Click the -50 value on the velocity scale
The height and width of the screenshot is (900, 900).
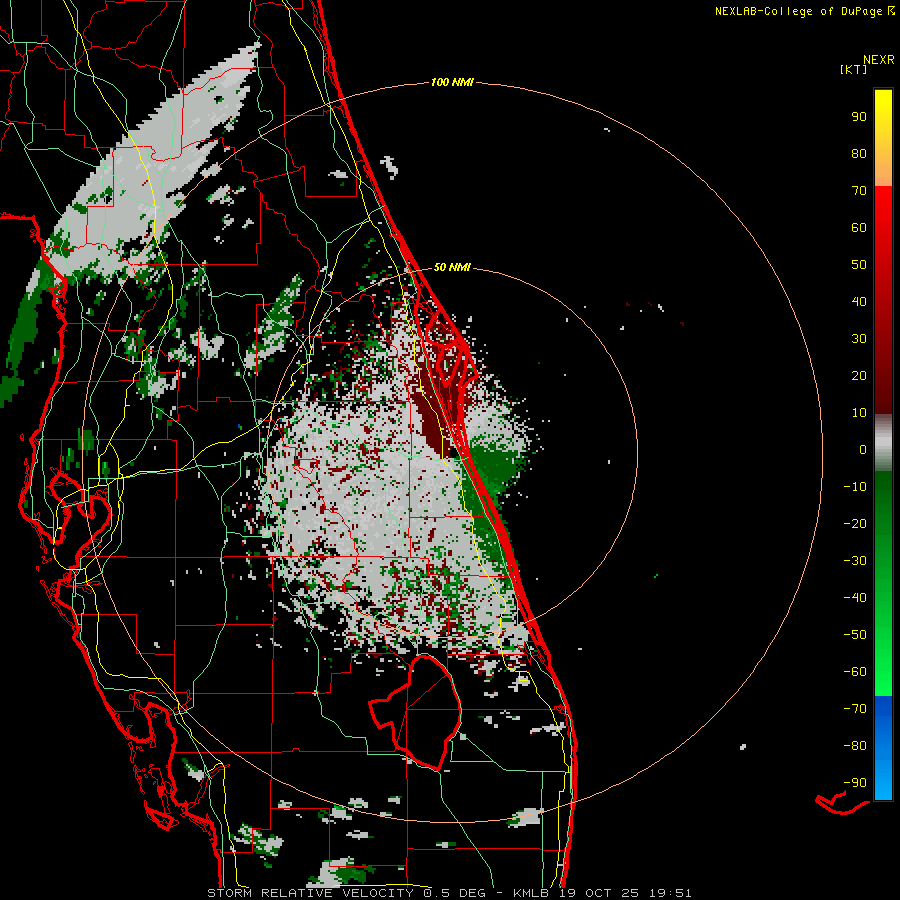pos(855,635)
